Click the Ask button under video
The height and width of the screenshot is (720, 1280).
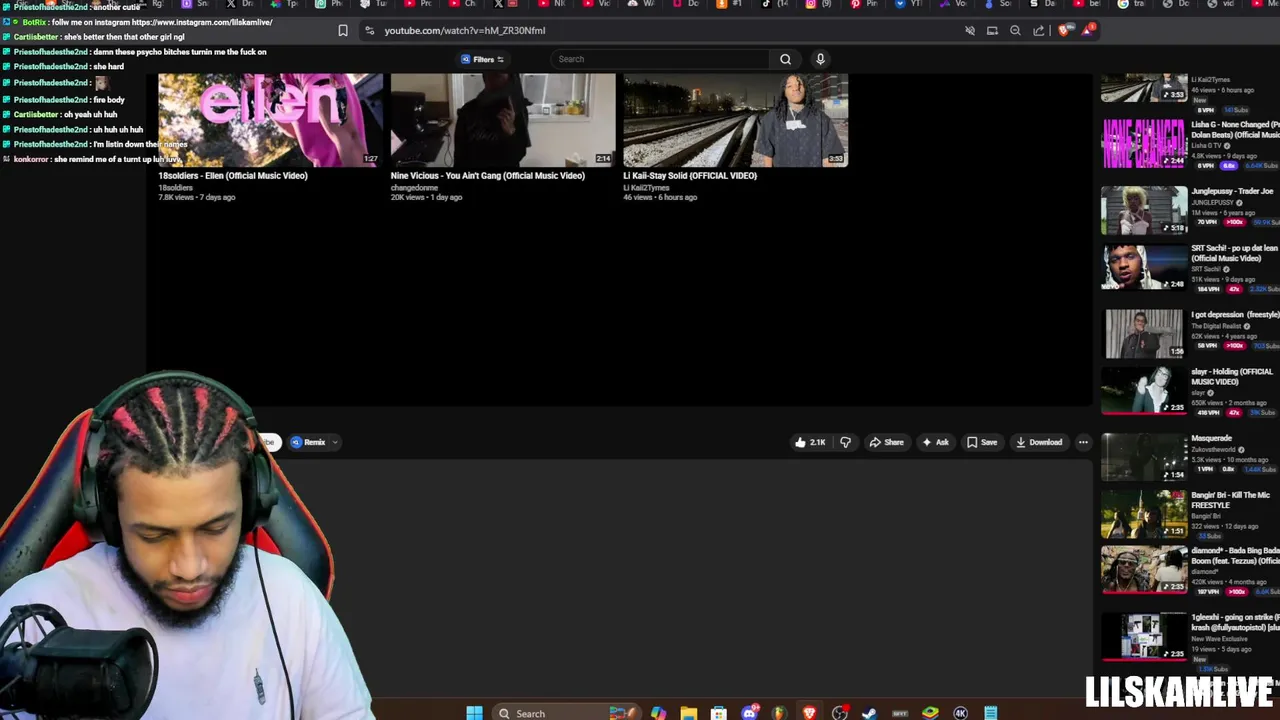(x=935, y=442)
